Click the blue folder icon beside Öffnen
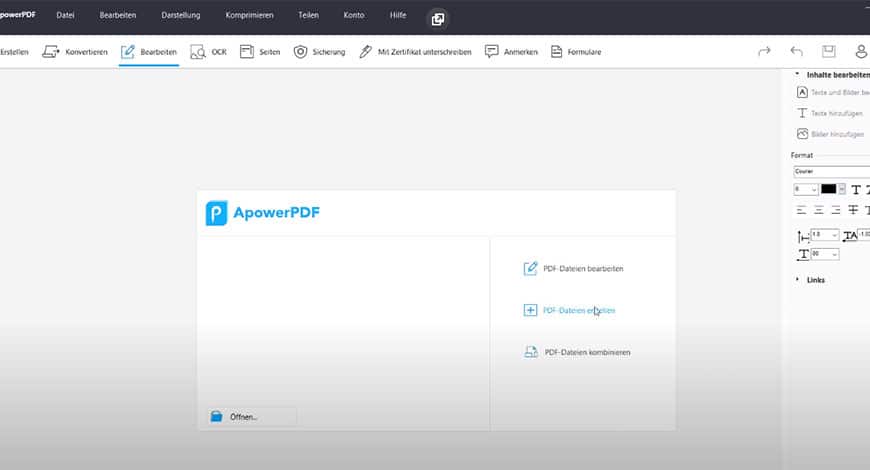Viewport: 870px width, 470px height. 216,416
